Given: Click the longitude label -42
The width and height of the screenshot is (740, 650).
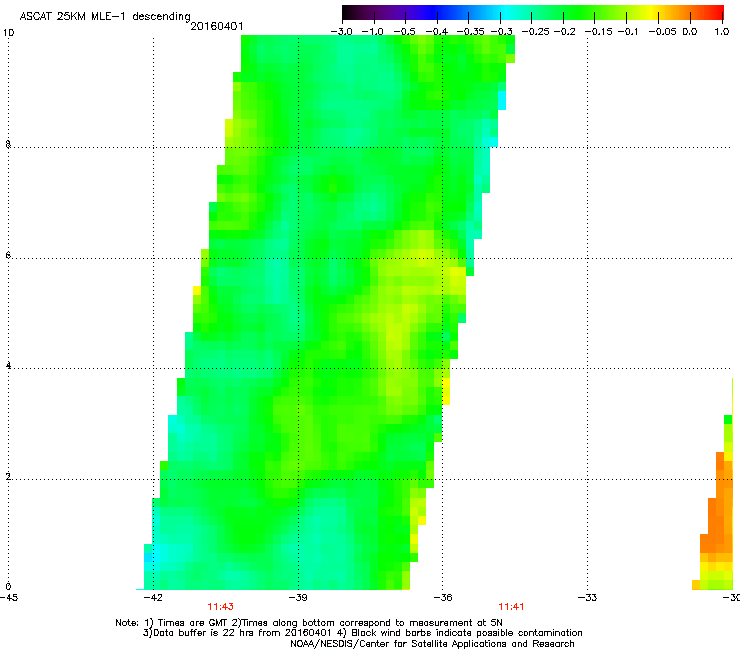Looking at the screenshot, I should 153,598.
